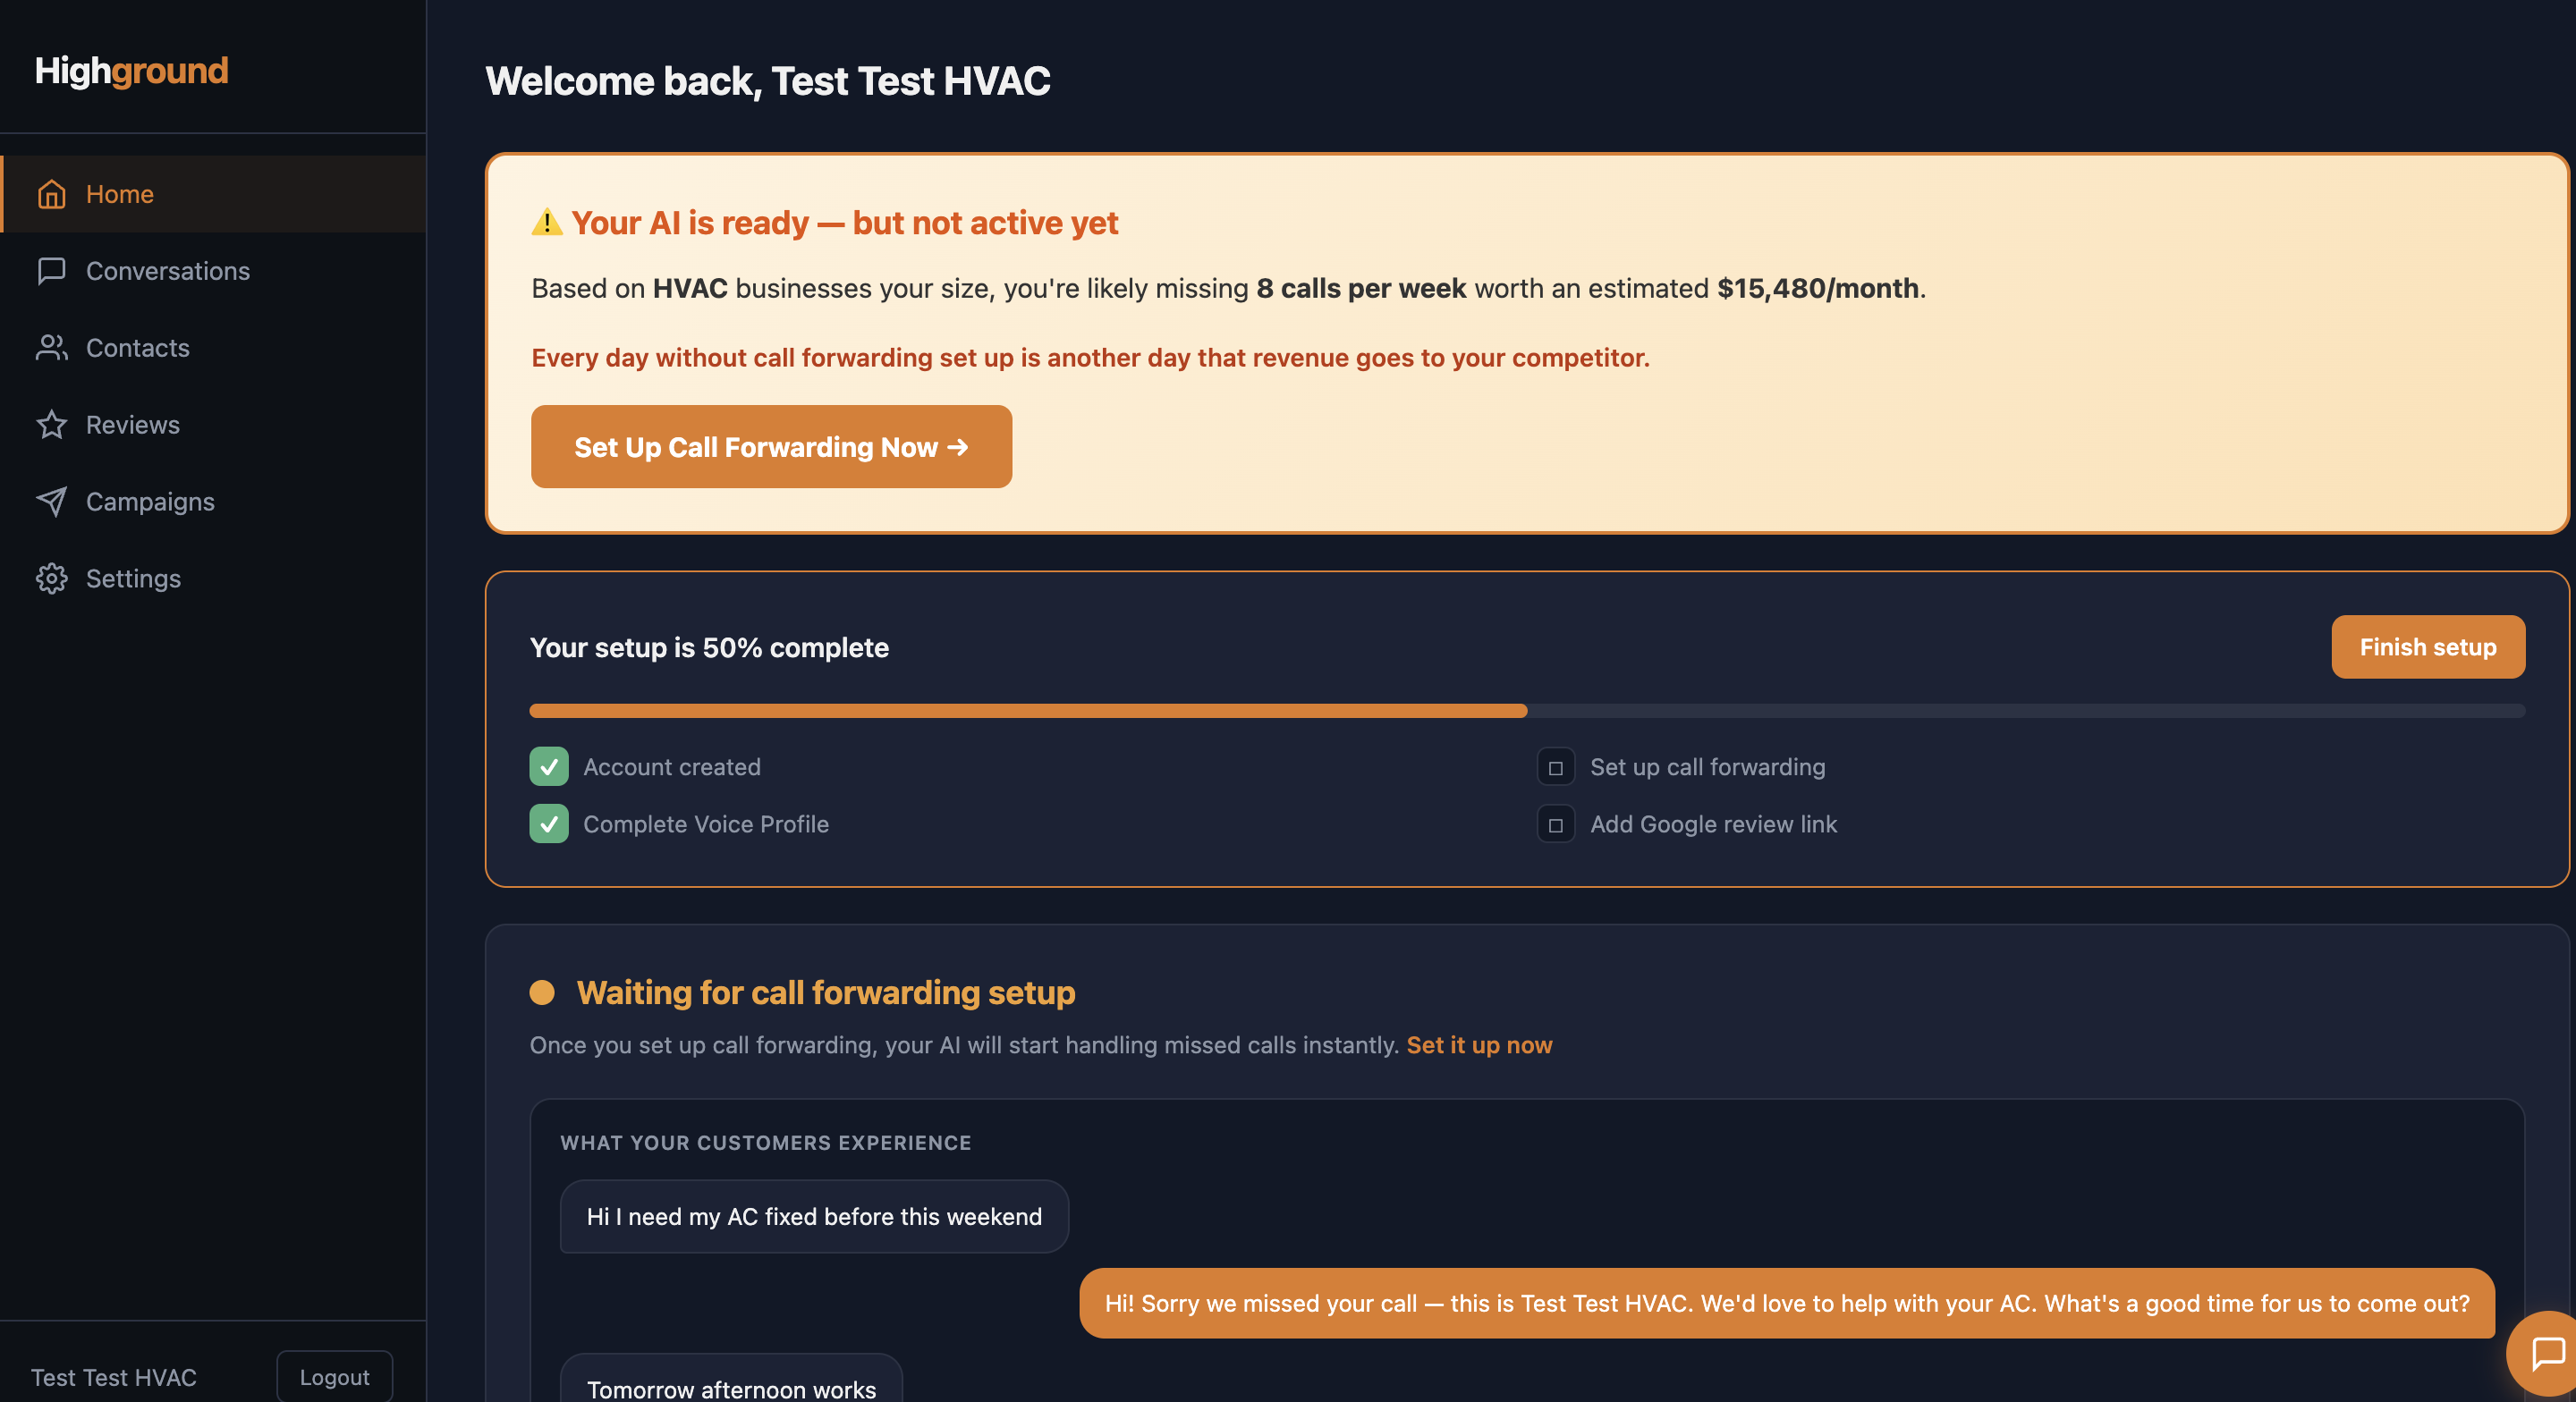Click the setup progress bar
The image size is (2576, 1402).
[1526, 711]
